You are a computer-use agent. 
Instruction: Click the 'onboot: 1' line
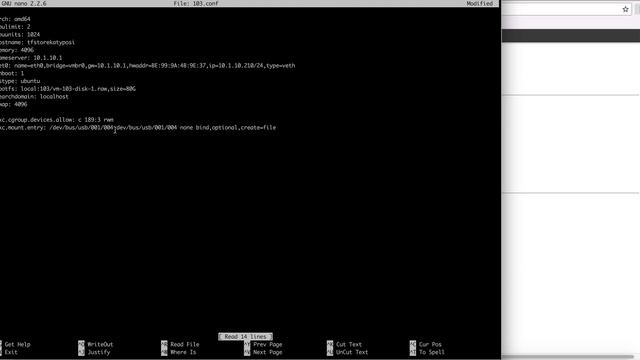(12, 73)
